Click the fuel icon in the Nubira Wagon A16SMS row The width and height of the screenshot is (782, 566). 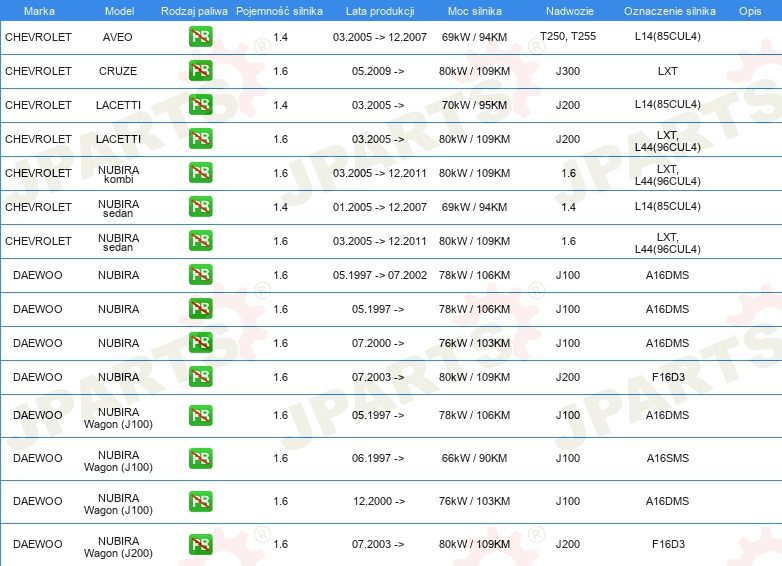pos(200,458)
